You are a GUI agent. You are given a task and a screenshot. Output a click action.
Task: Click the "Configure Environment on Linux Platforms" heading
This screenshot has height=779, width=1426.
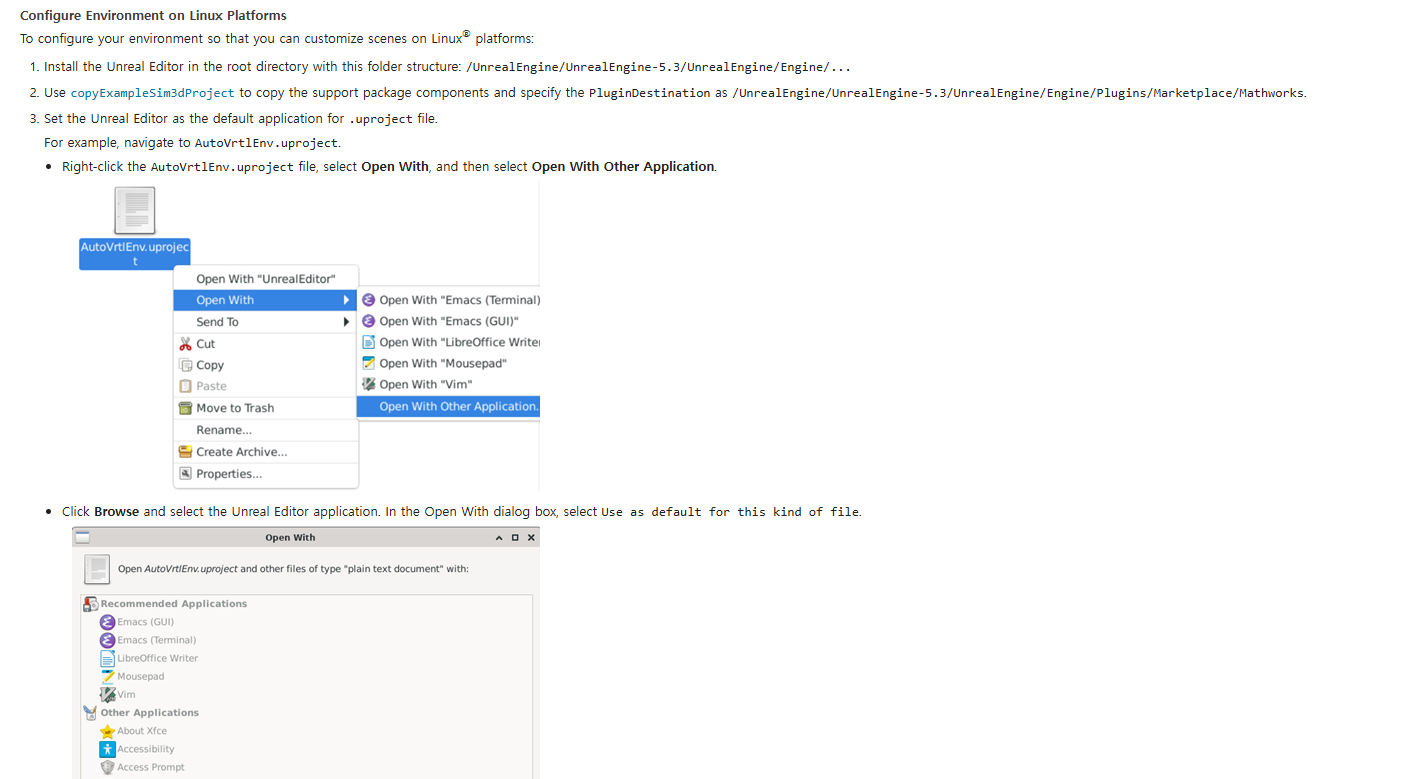[x=153, y=15]
